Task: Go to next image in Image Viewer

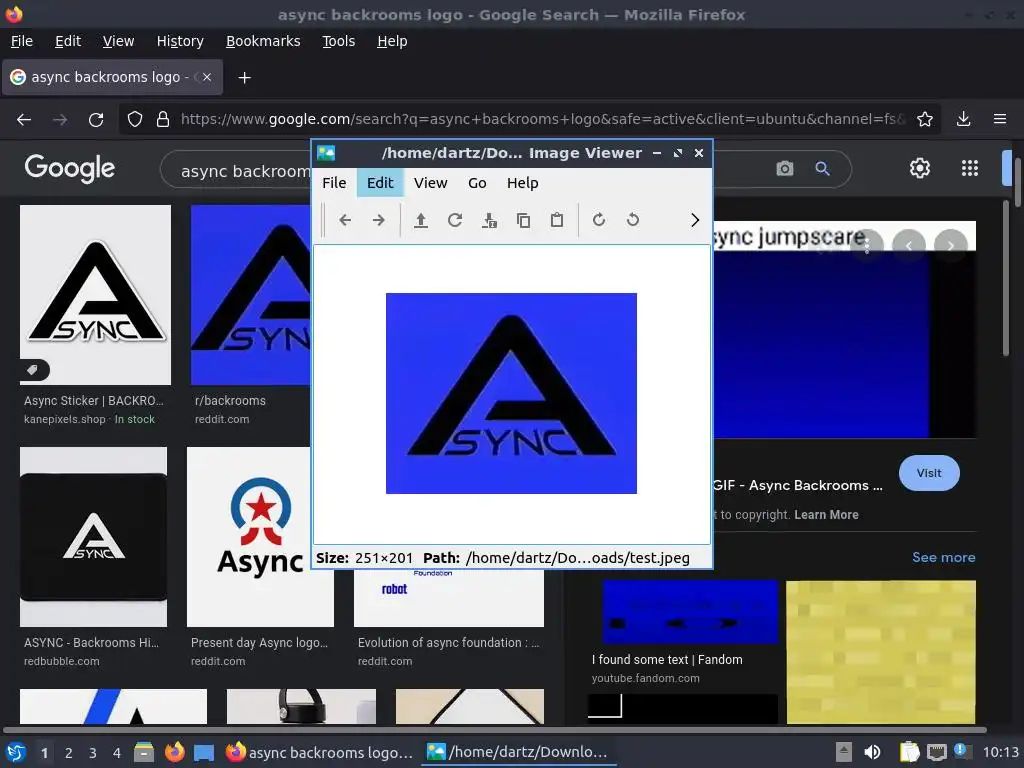Action: 379,220
